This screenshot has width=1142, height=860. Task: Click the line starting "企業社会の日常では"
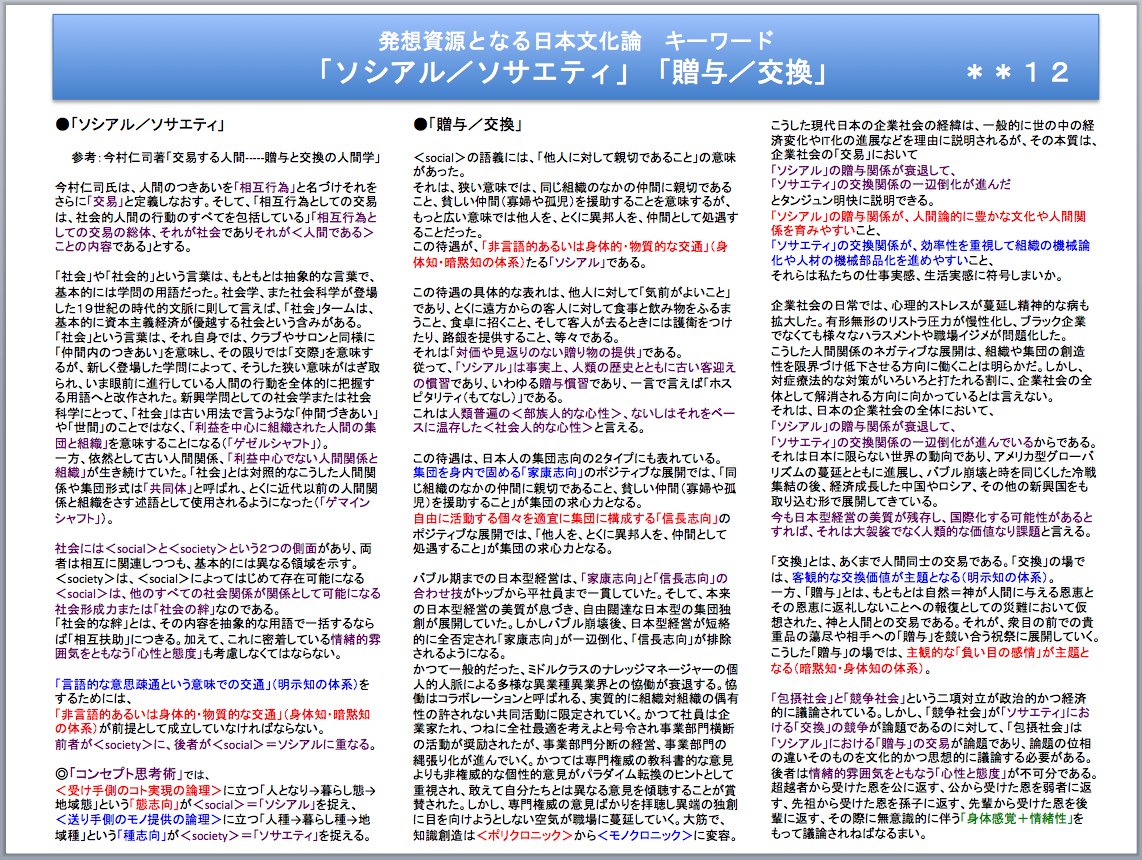pyautogui.click(x=930, y=306)
